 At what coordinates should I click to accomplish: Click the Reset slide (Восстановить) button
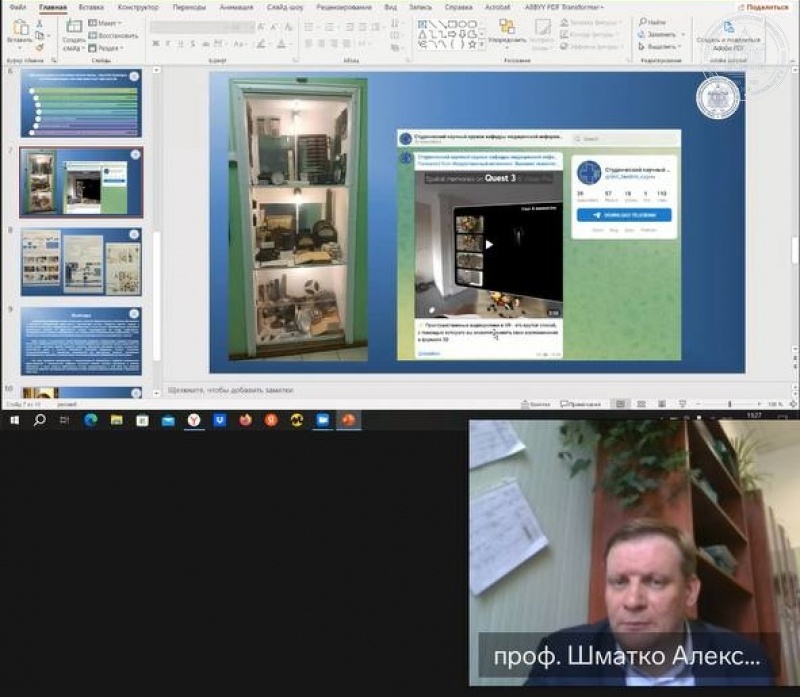pyautogui.click(x=113, y=36)
